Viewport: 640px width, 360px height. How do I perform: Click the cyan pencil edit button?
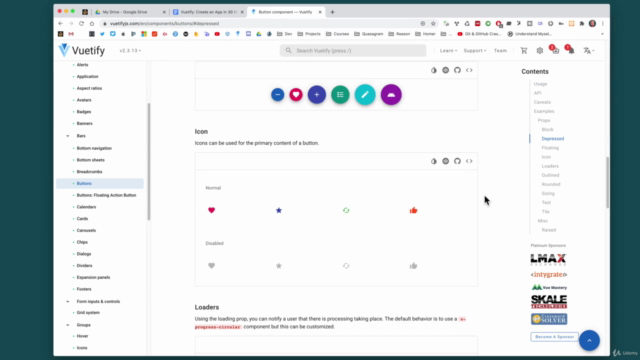(365, 95)
